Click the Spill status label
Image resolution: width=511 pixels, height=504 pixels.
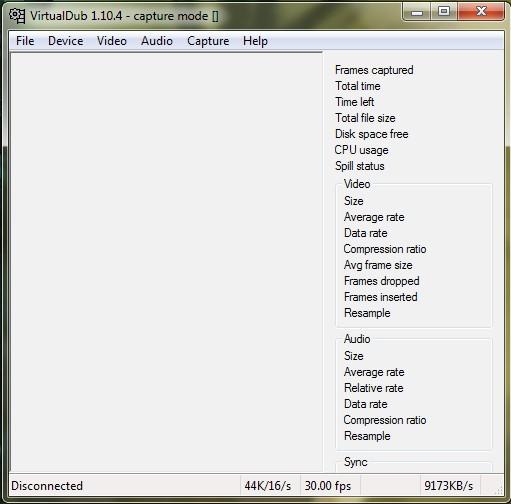click(360, 166)
